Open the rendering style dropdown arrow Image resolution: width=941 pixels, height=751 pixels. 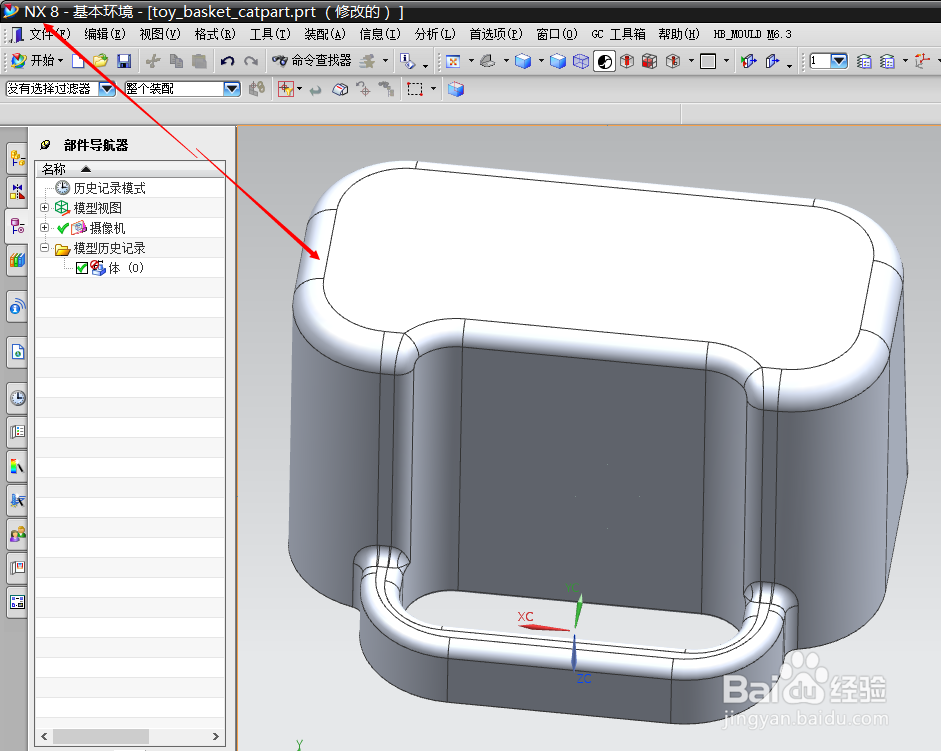point(541,61)
